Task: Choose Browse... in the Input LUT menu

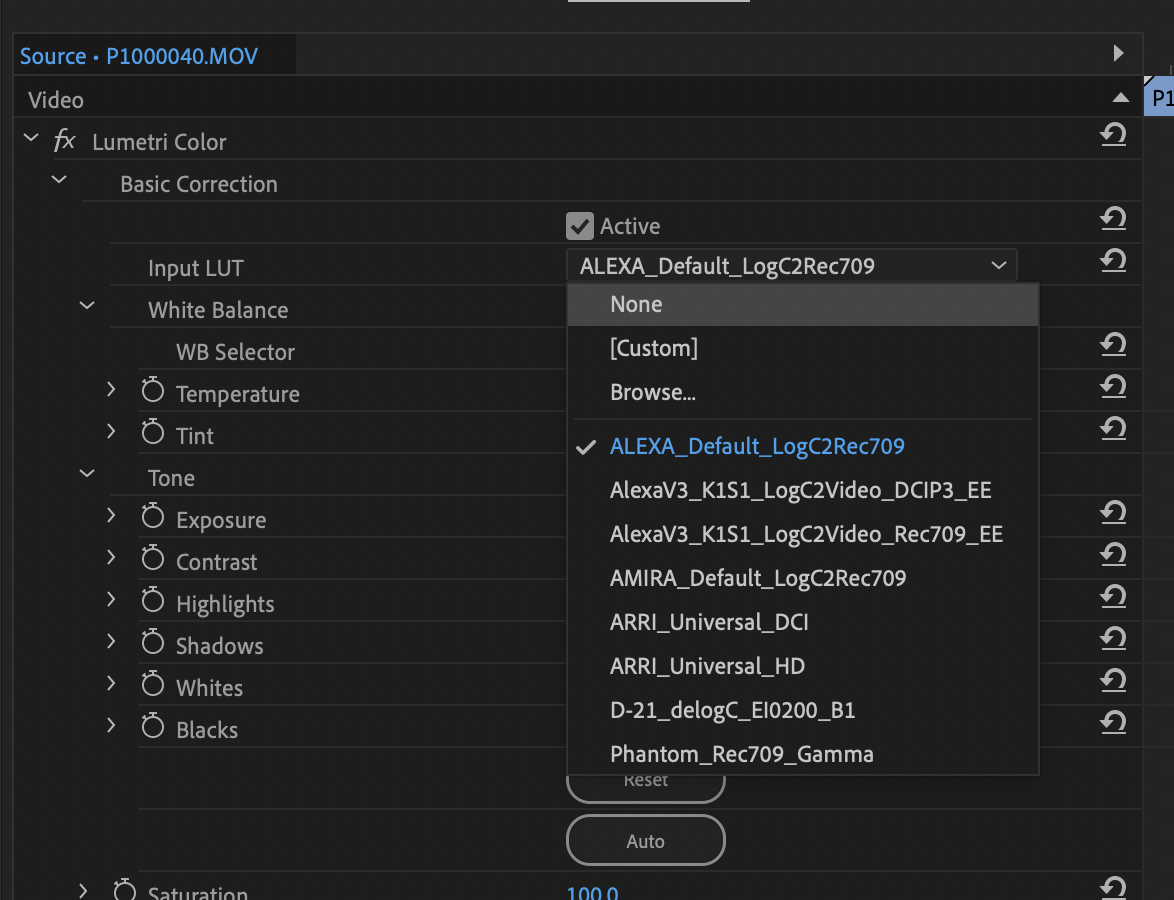Action: point(652,392)
